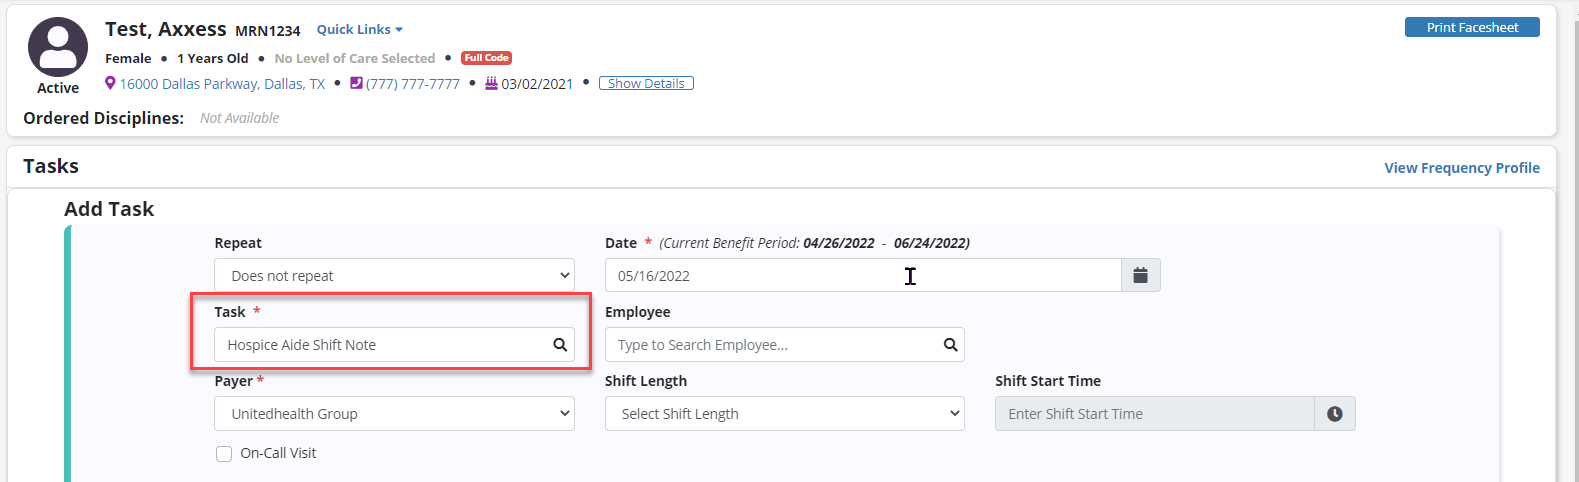Click the Dallas Parkway address link
The height and width of the screenshot is (482, 1579).
click(222, 84)
